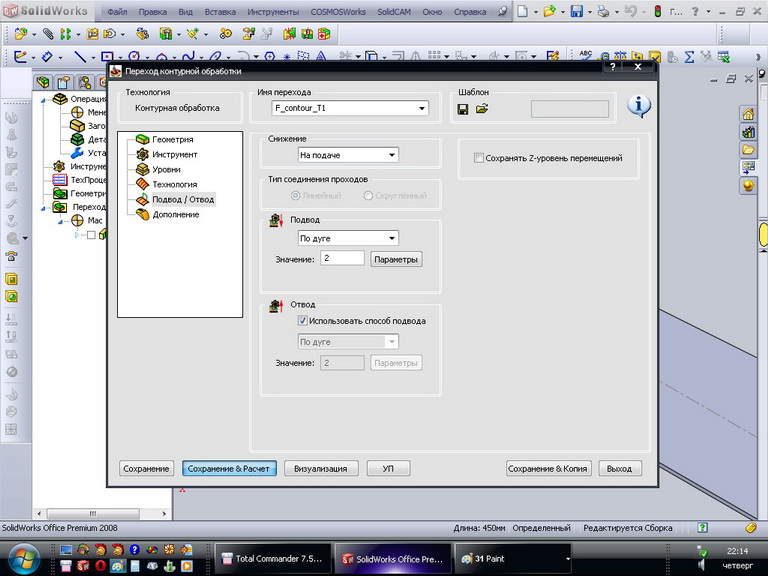Click Сохранение & Расчет button
The height and width of the screenshot is (576, 768).
pos(229,469)
